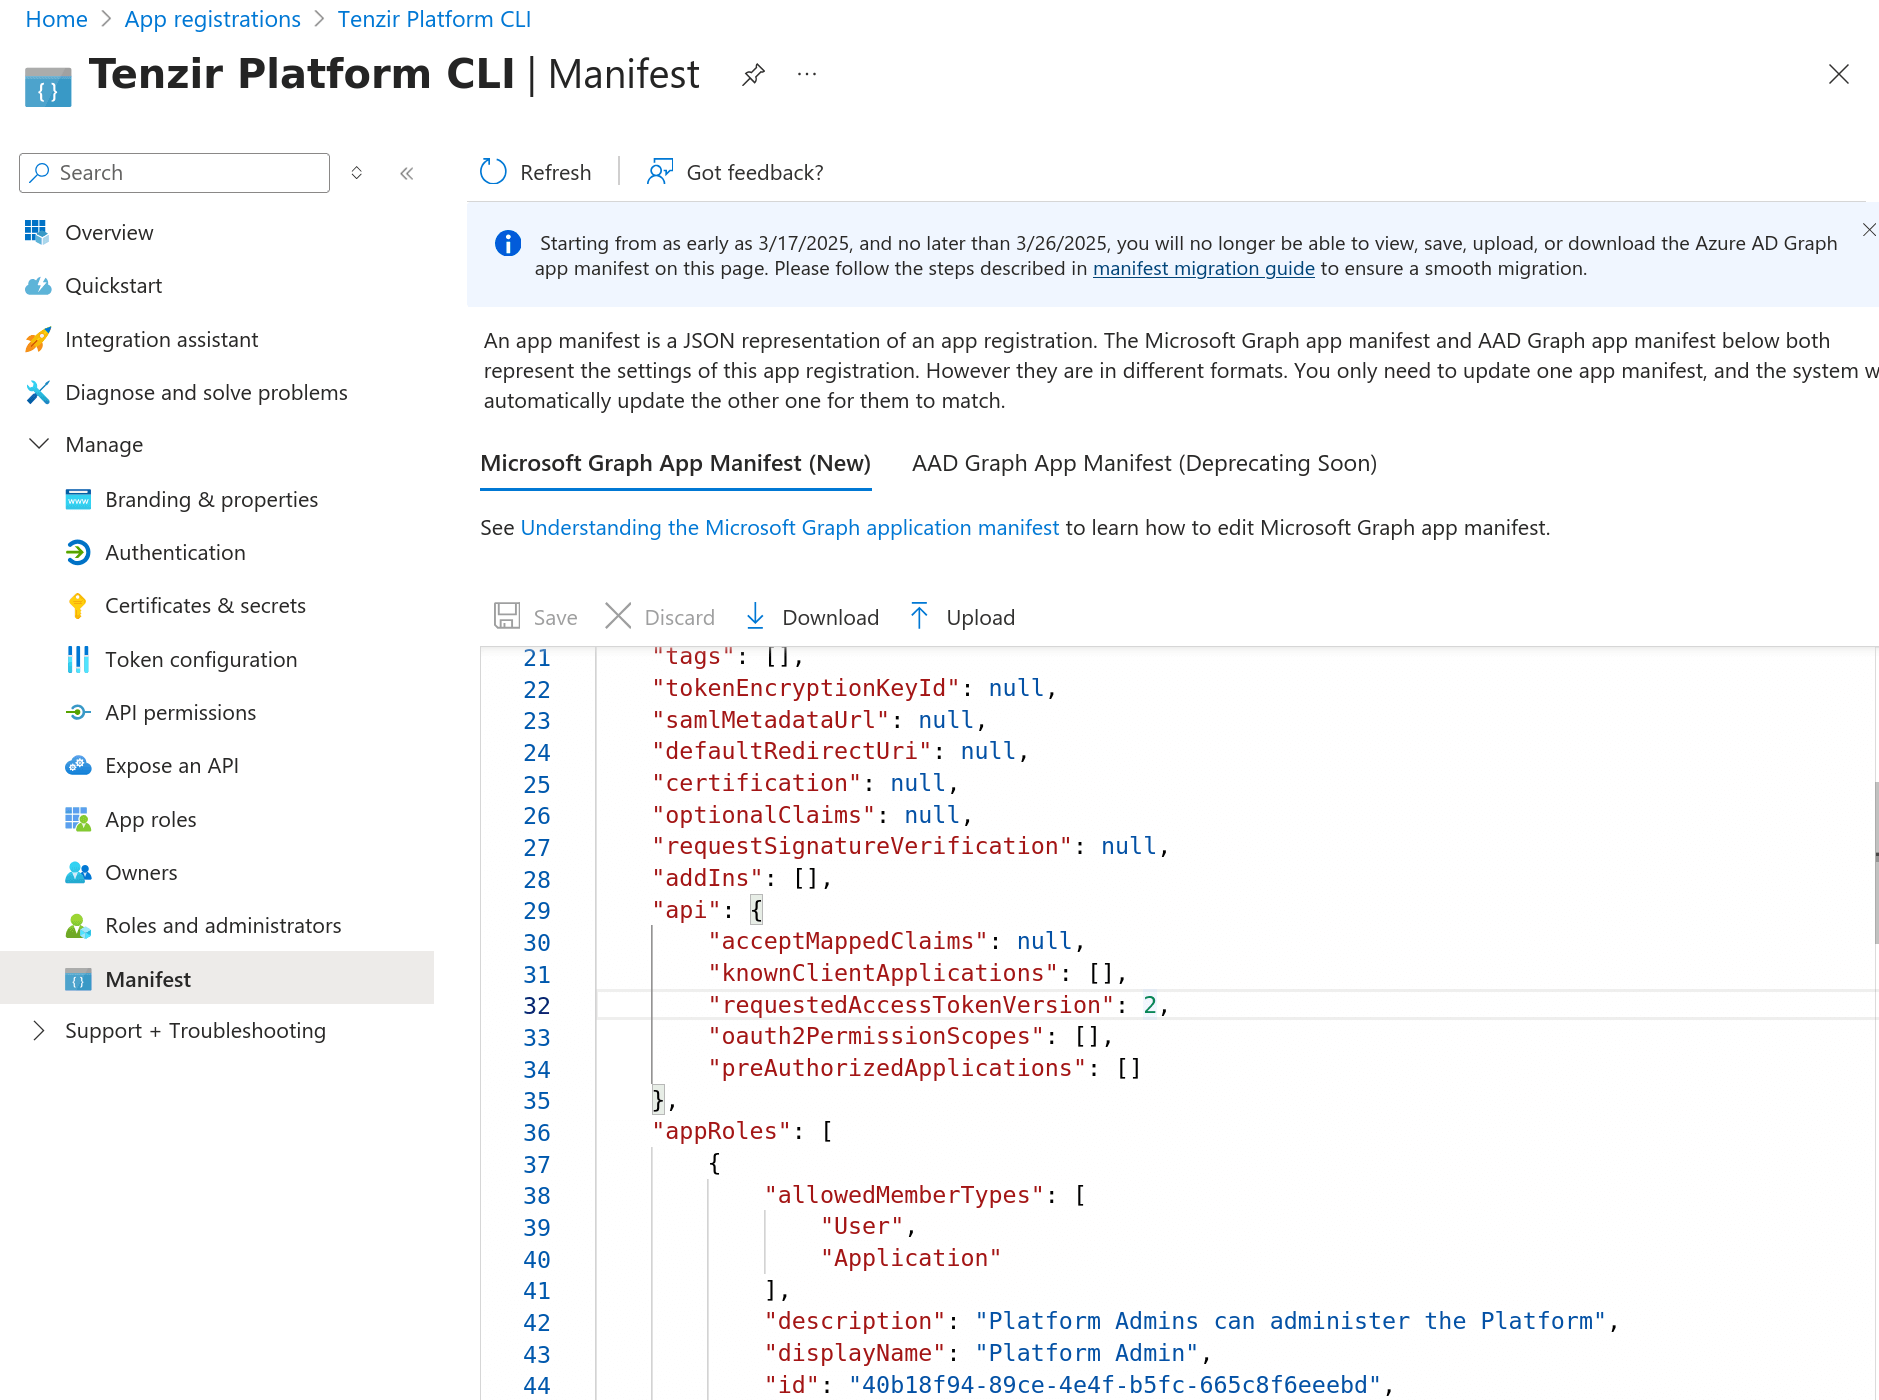Open Certificates & secrets key icon

(x=78, y=606)
